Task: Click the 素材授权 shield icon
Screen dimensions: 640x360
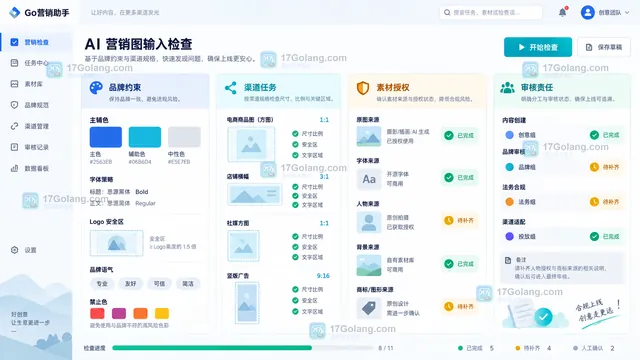Action: click(x=362, y=88)
